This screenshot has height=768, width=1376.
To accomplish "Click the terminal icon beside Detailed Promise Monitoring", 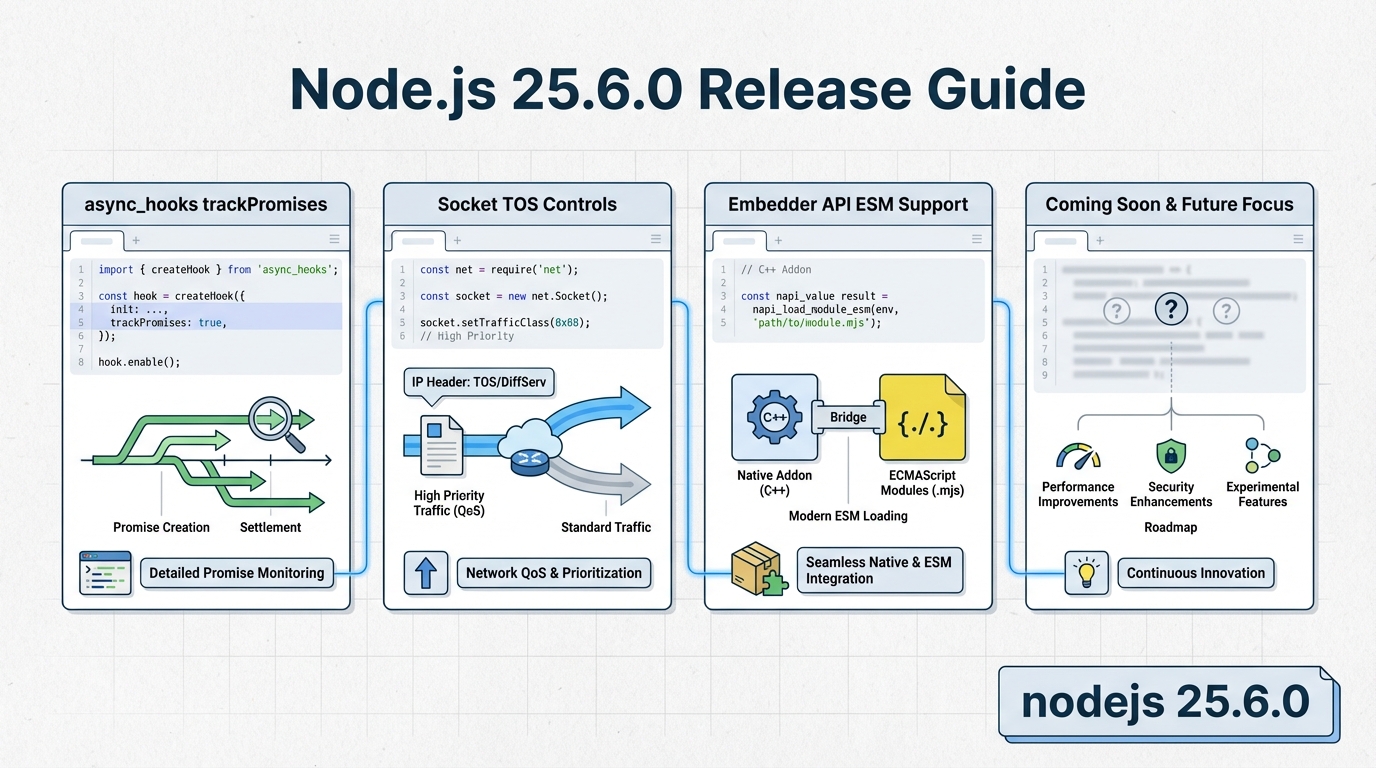I will tap(104, 573).
